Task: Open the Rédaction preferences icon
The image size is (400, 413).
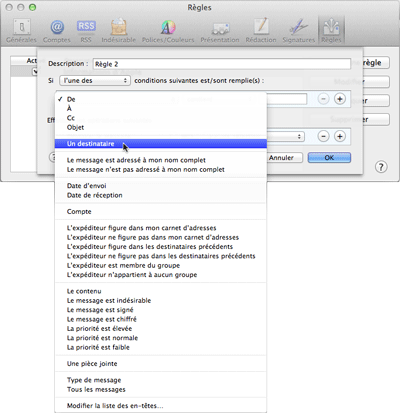Action: click(261, 31)
